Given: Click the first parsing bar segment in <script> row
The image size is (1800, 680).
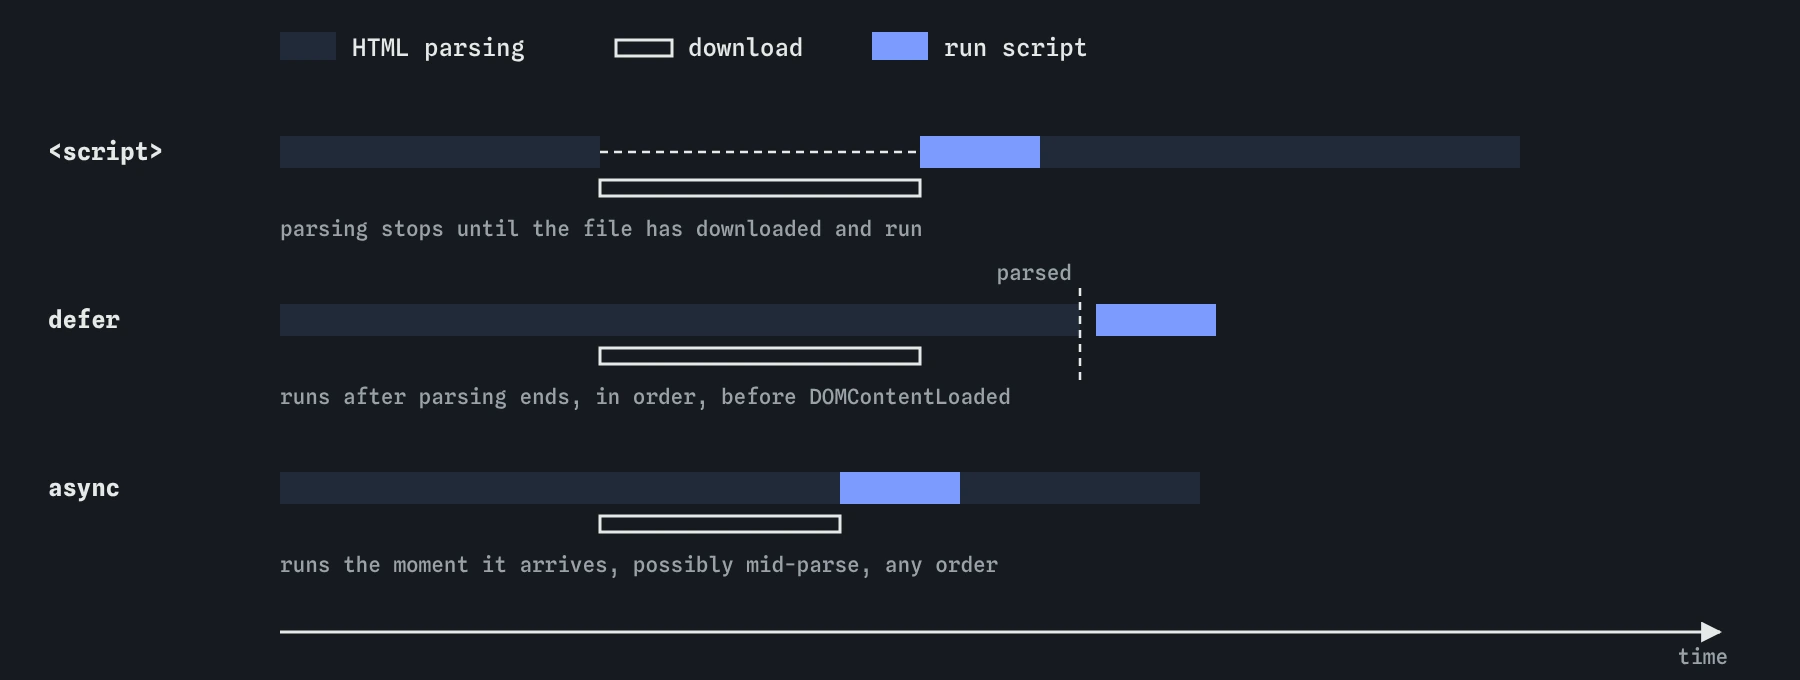Looking at the screenshot, I should click(440, 152).
